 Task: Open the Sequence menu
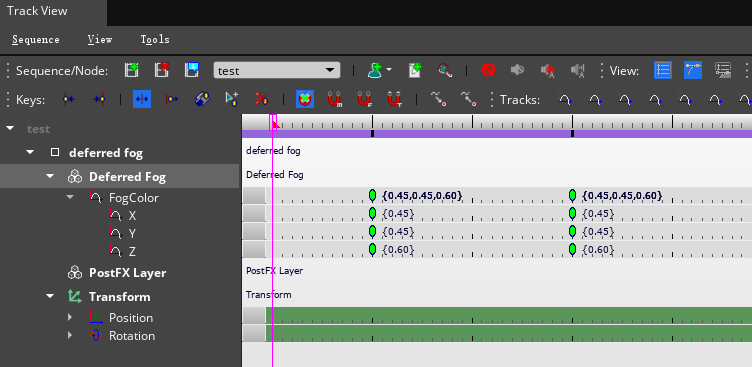[x=36, y=39]
